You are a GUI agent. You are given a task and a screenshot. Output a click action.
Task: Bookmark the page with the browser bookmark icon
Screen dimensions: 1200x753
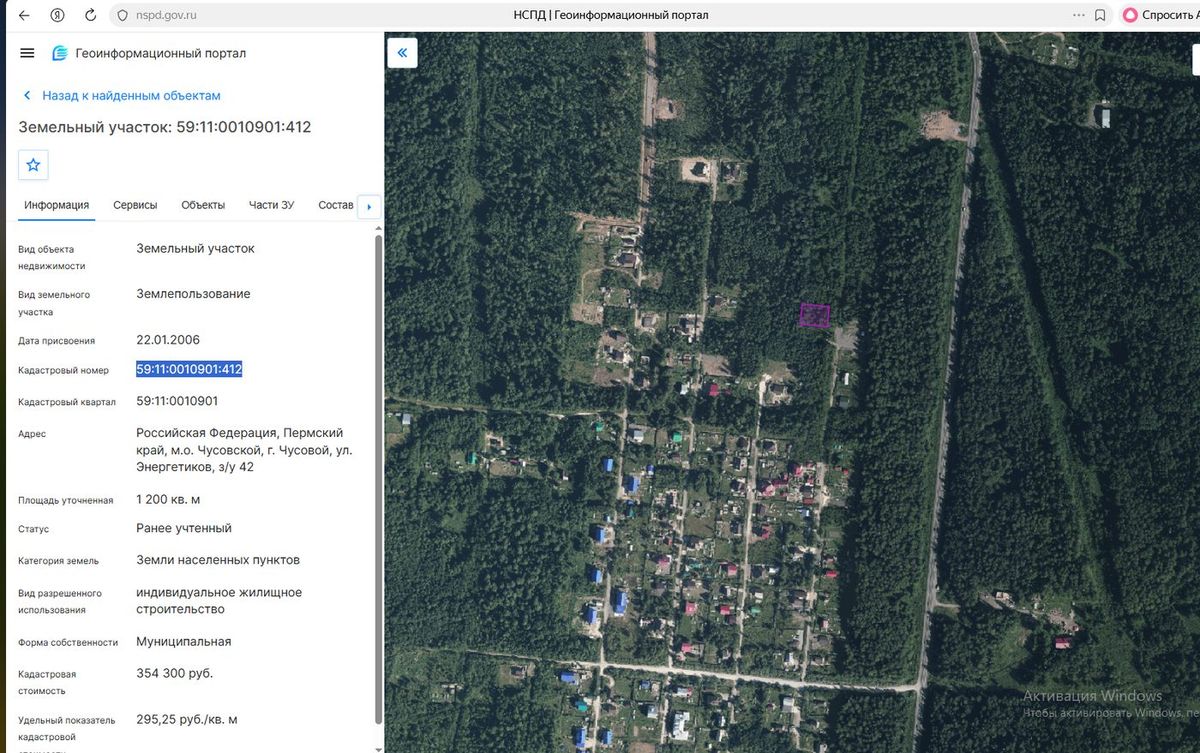tap(1100, 15)
